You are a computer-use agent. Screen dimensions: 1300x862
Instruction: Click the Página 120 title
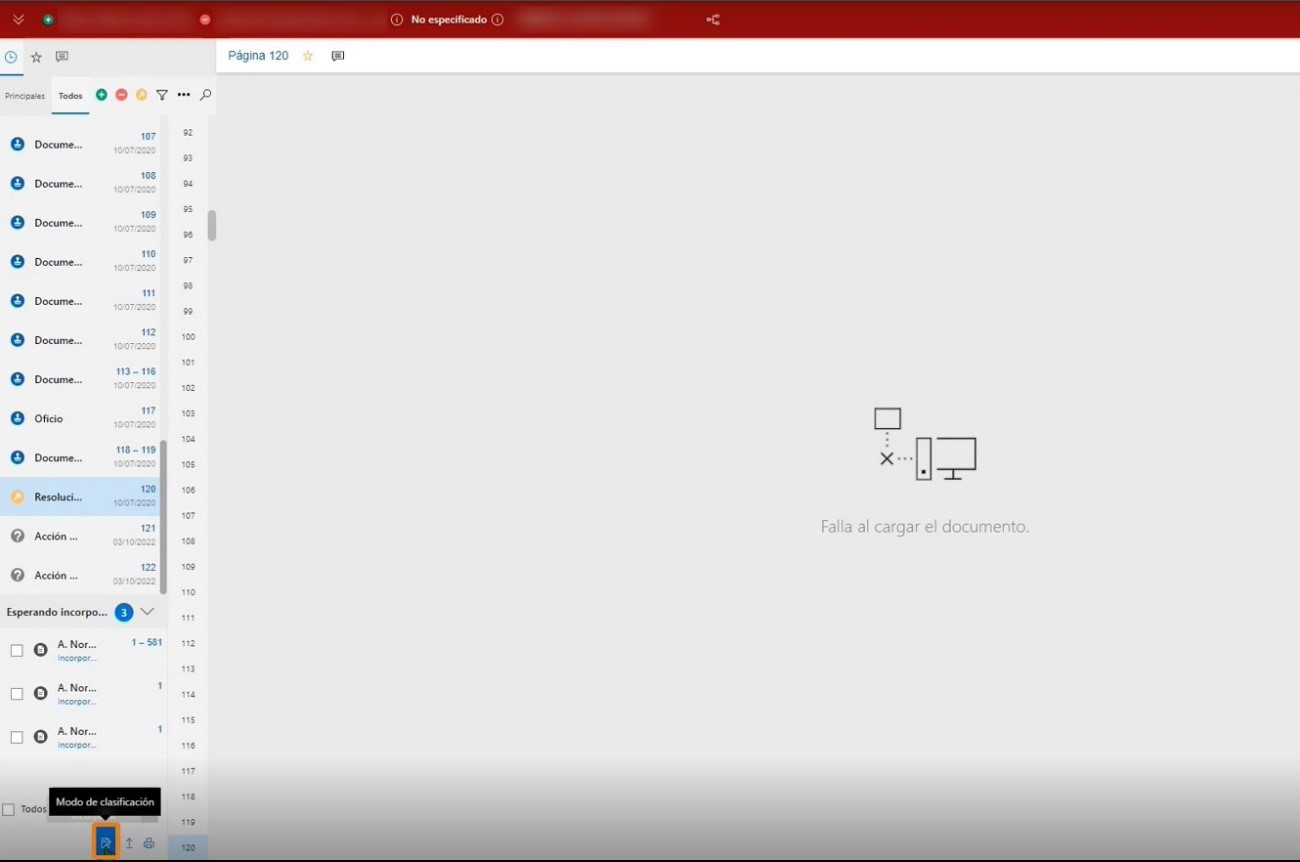[x=258, y=56]
